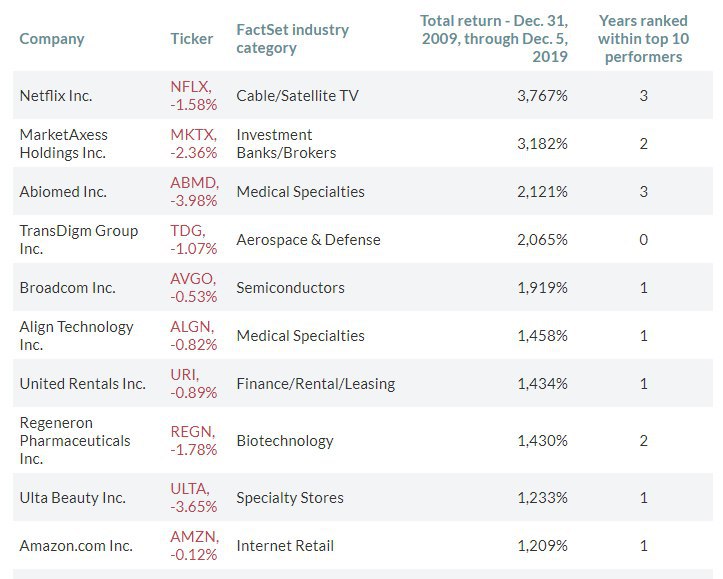Click the NFLX ticker link
Viewport: 723px width, 579px height.
(x=189, y=87)
